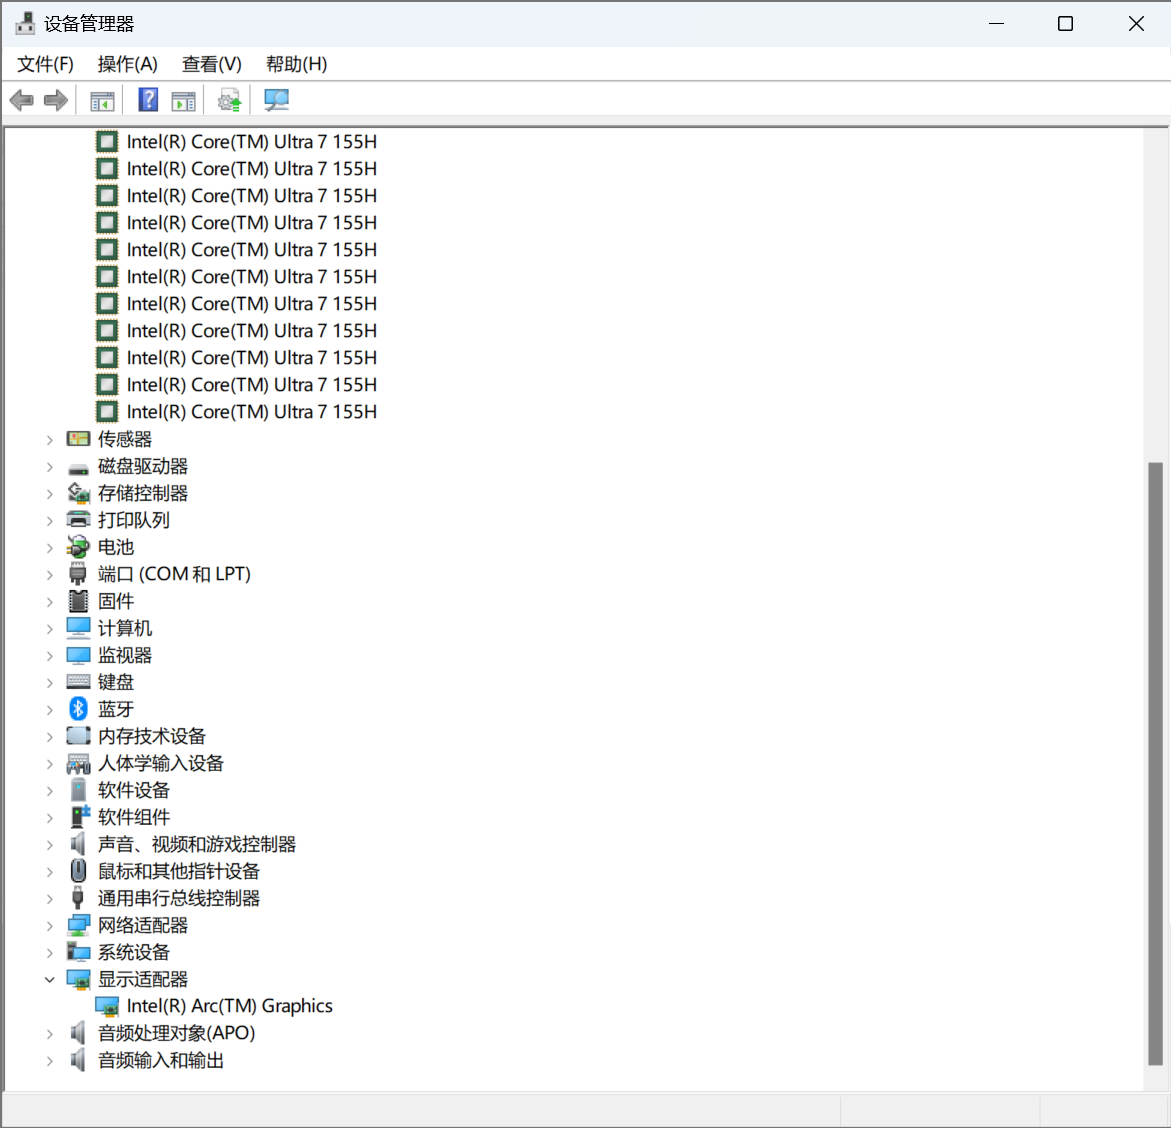Click the vertical scrollbar thumb

point(1155,763)
